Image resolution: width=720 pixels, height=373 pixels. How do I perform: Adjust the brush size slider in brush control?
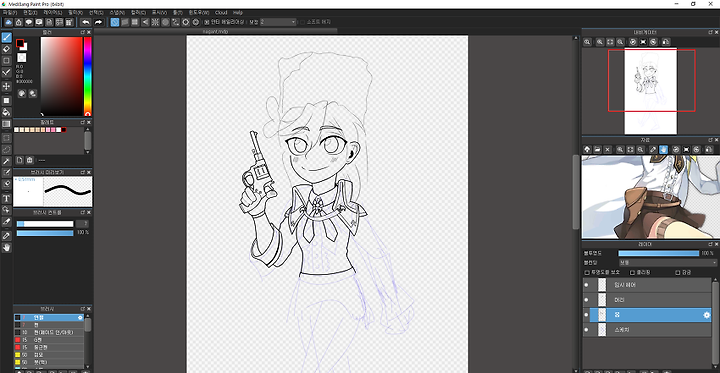click(x=45, y=224)
